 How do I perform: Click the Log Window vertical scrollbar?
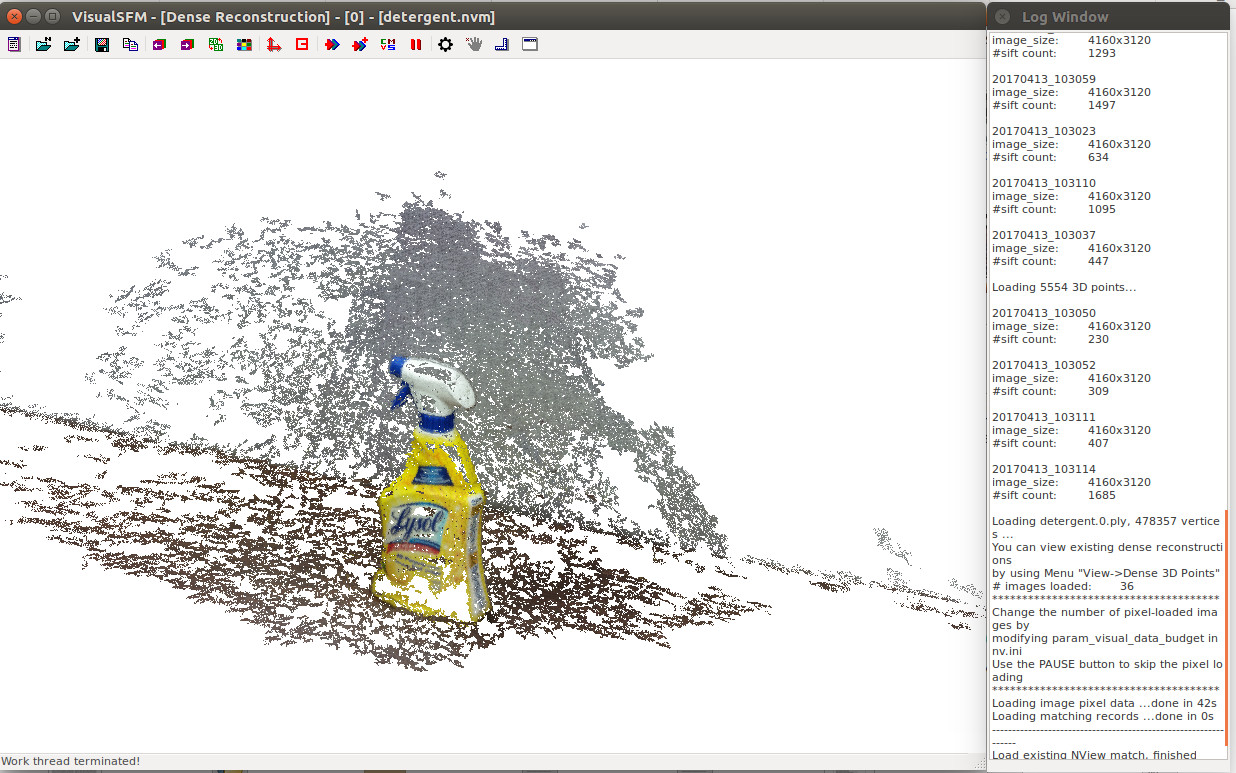tap(1225, 630)
